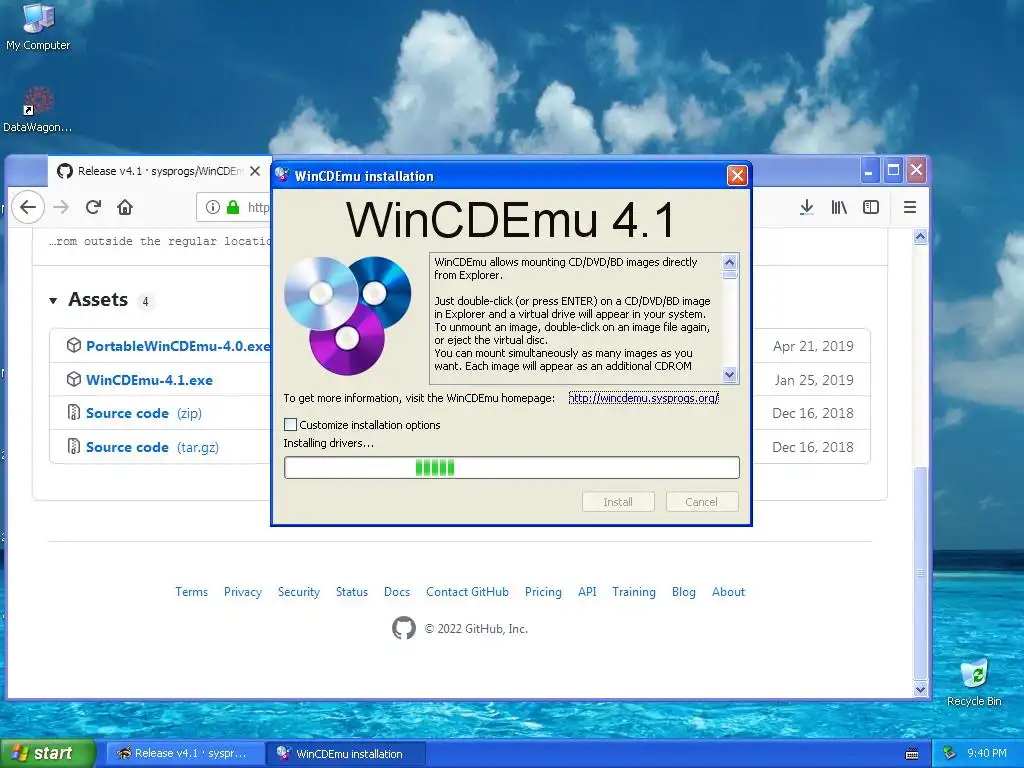Download Source code tar.gz archive
1024x768 pixels.
152,447
